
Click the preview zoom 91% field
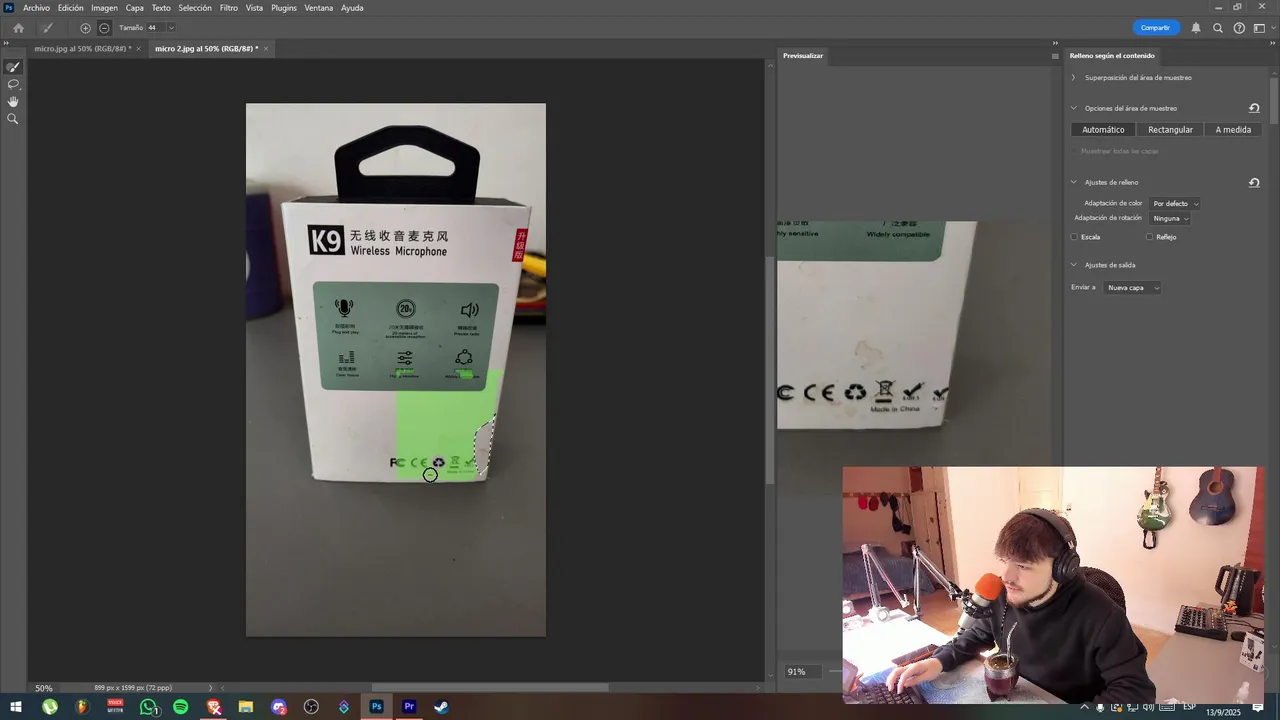(x=802, y=672)
